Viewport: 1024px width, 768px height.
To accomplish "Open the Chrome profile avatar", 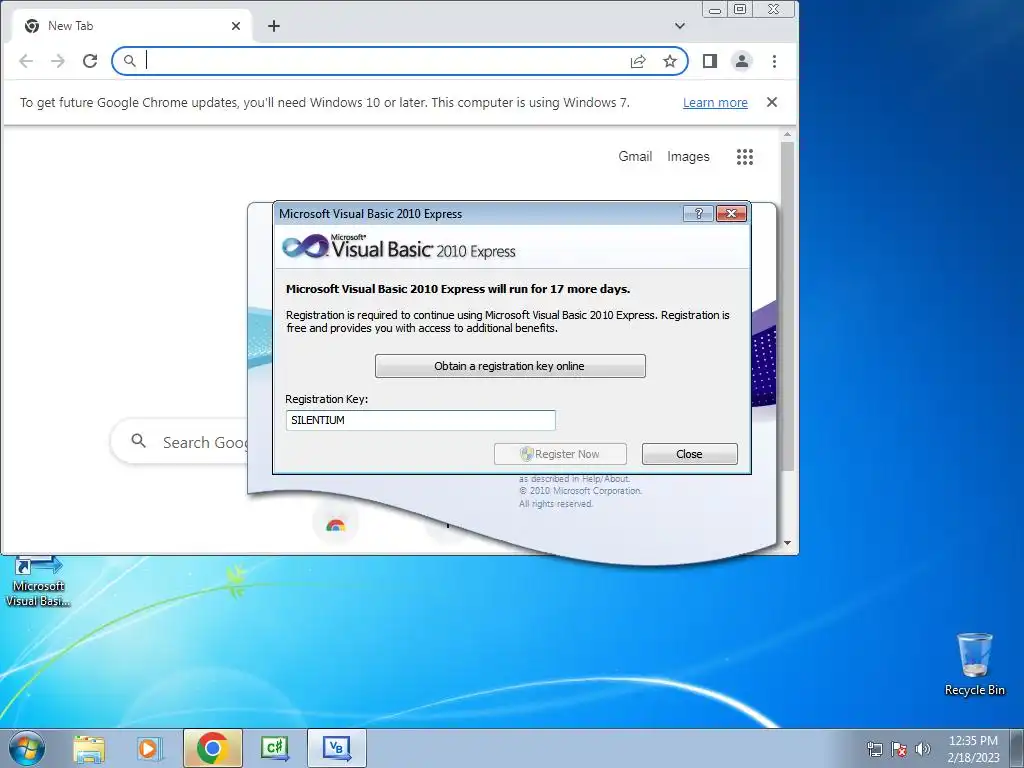I will pyautogui.click(x=742, y=61).
